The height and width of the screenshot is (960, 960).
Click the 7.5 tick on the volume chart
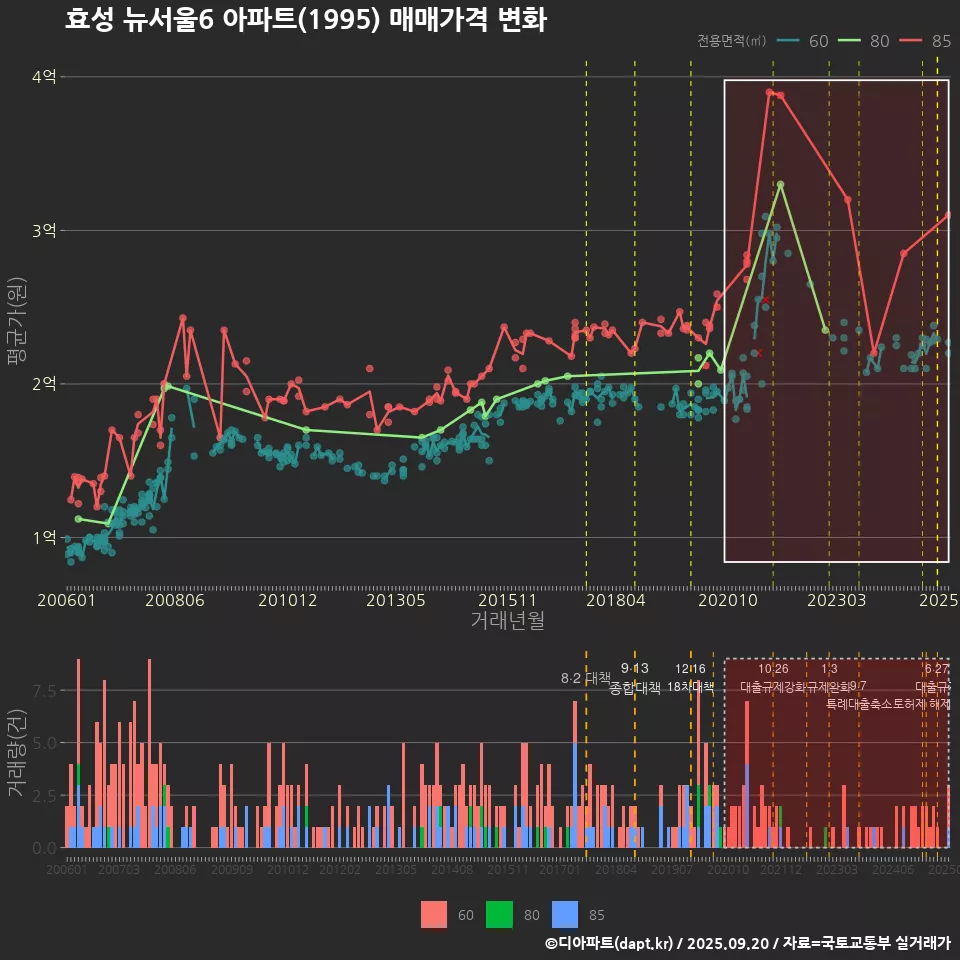coord(44,691)
